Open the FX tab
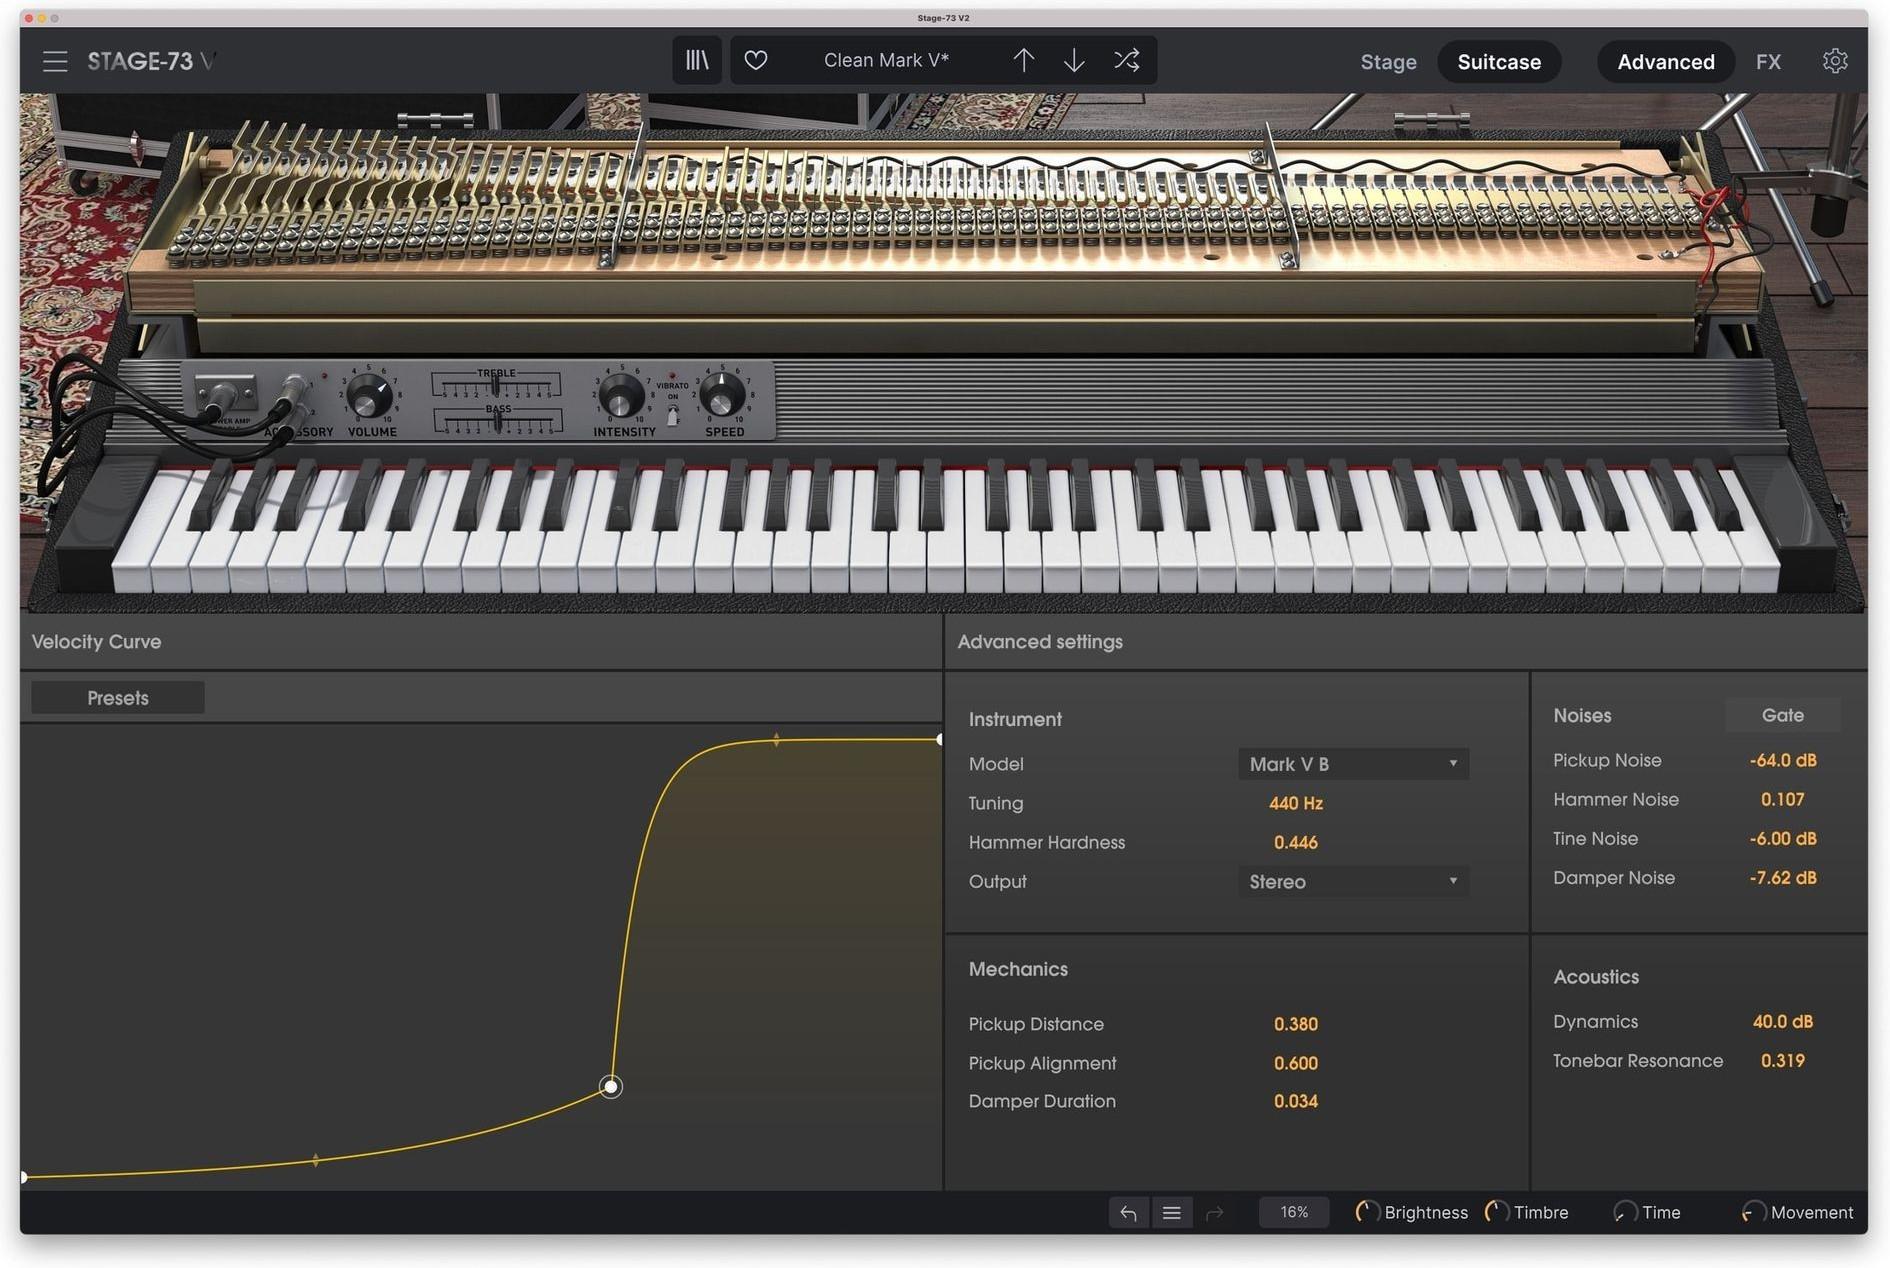 point(1768,61)
